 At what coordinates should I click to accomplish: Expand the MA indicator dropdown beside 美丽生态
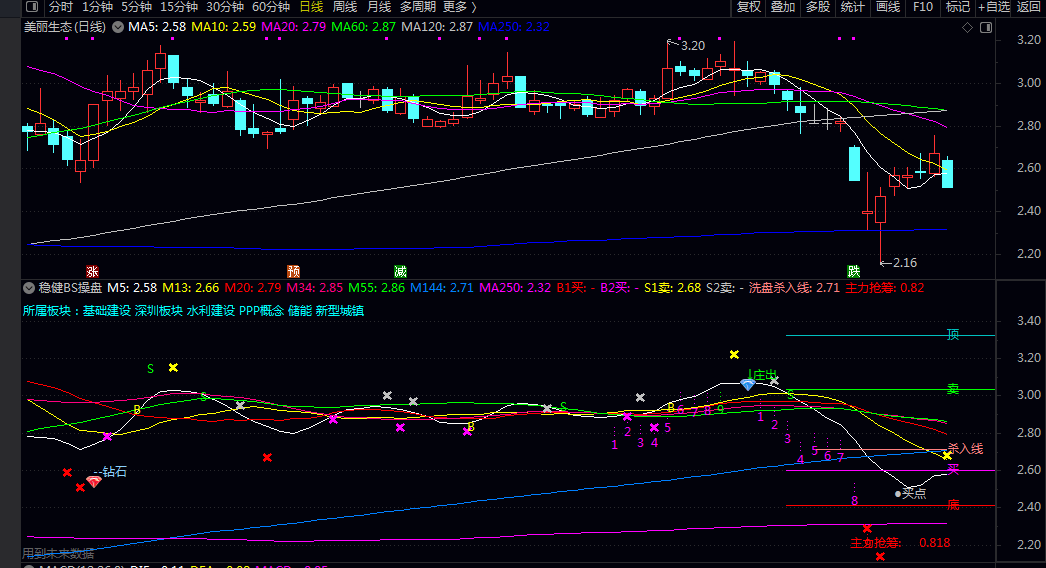(117, 26)
